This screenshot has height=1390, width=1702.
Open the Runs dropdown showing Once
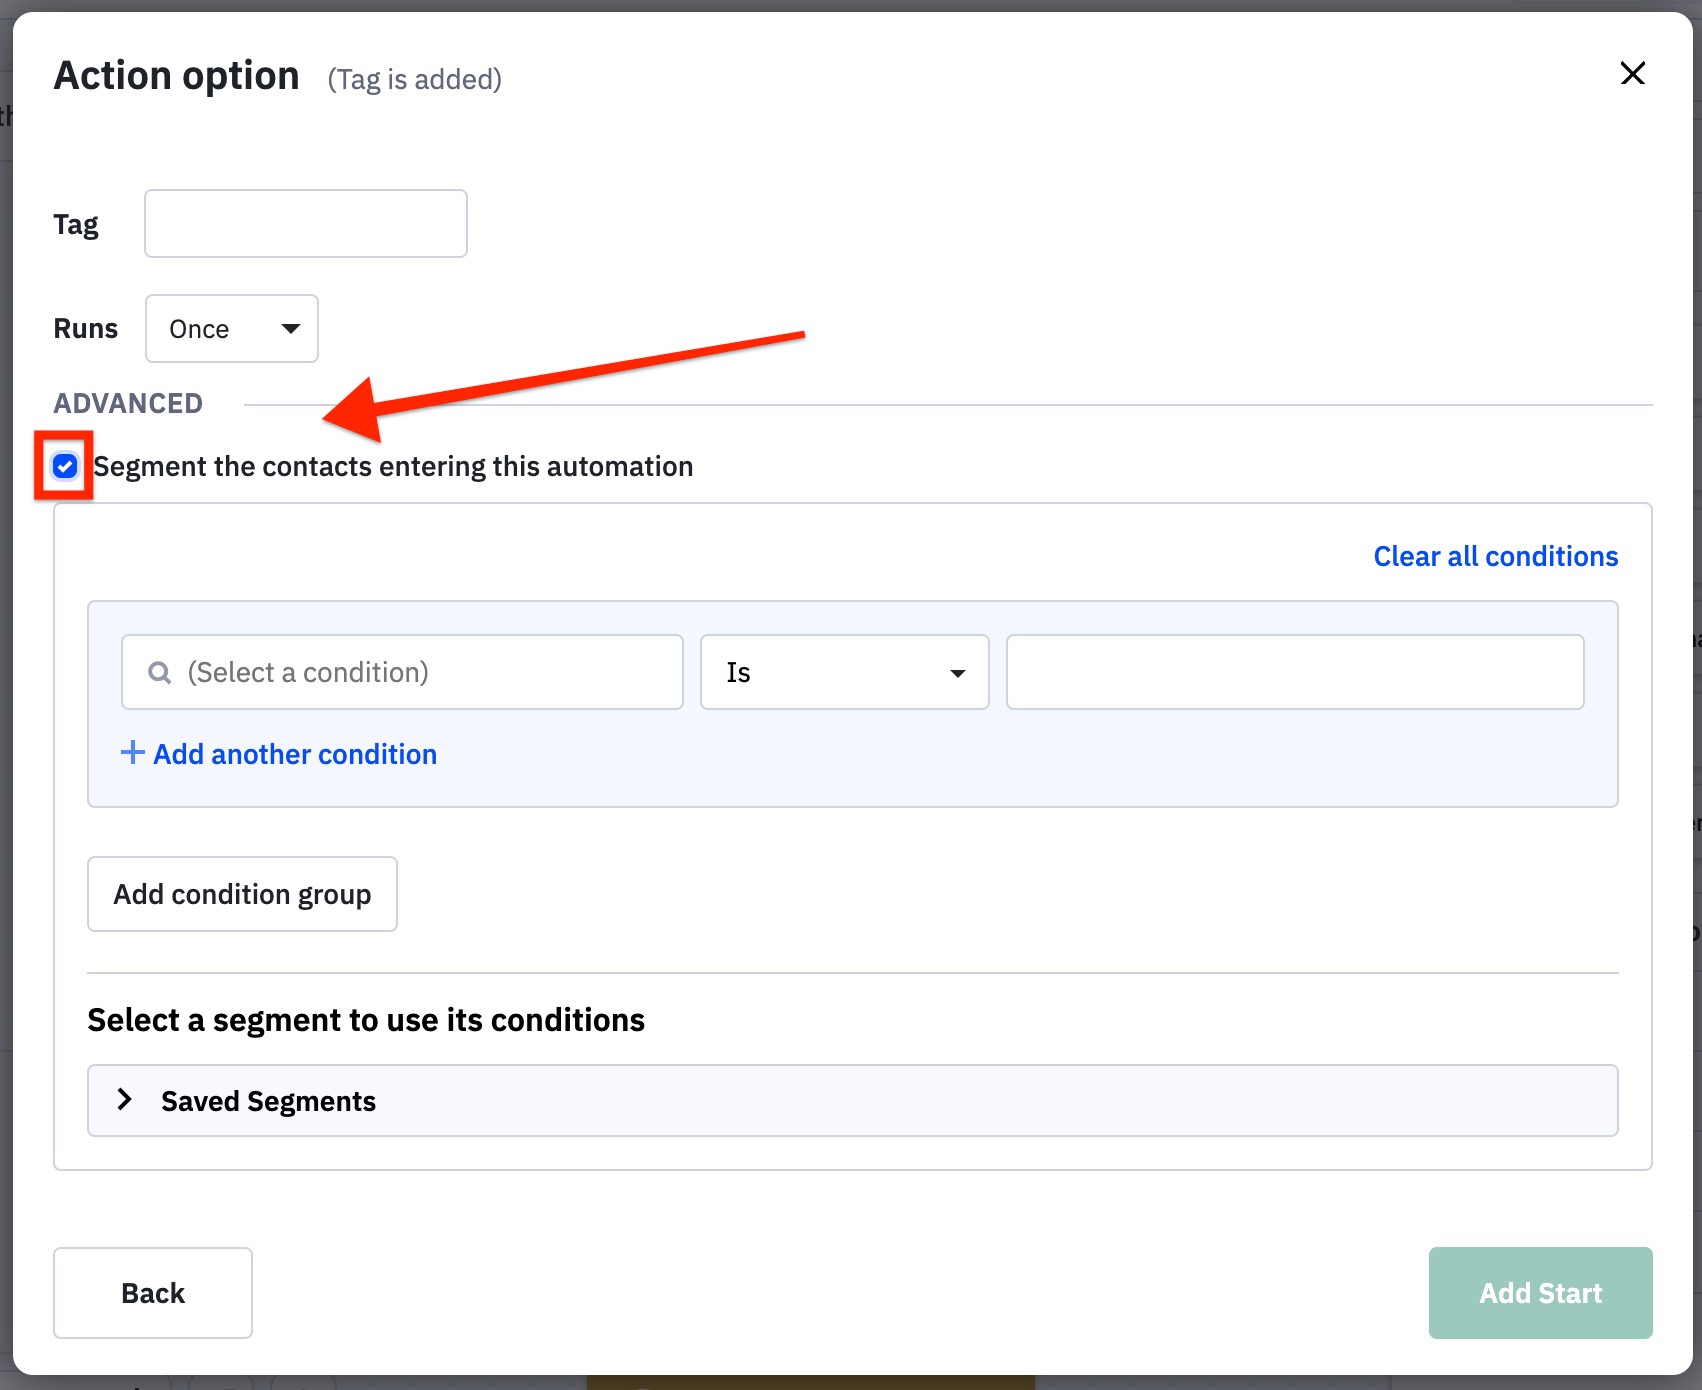click(231, 329)
